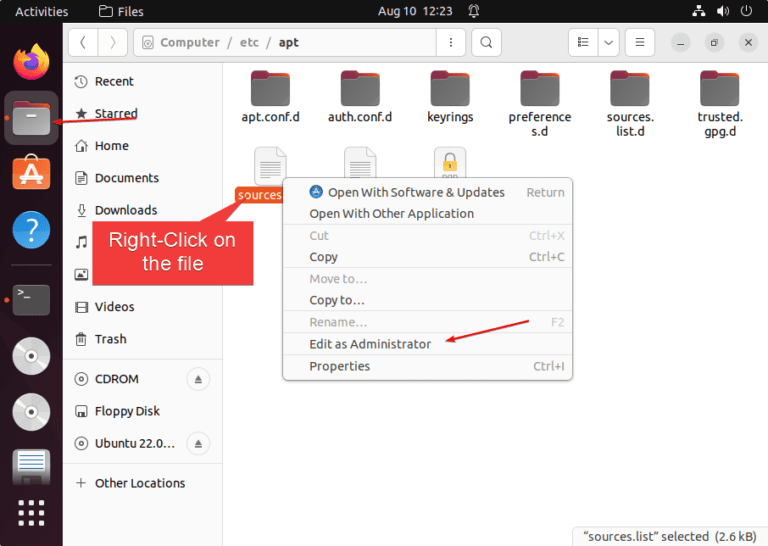Click apt in the path bar
768x546 pixels.
[288, 43]
